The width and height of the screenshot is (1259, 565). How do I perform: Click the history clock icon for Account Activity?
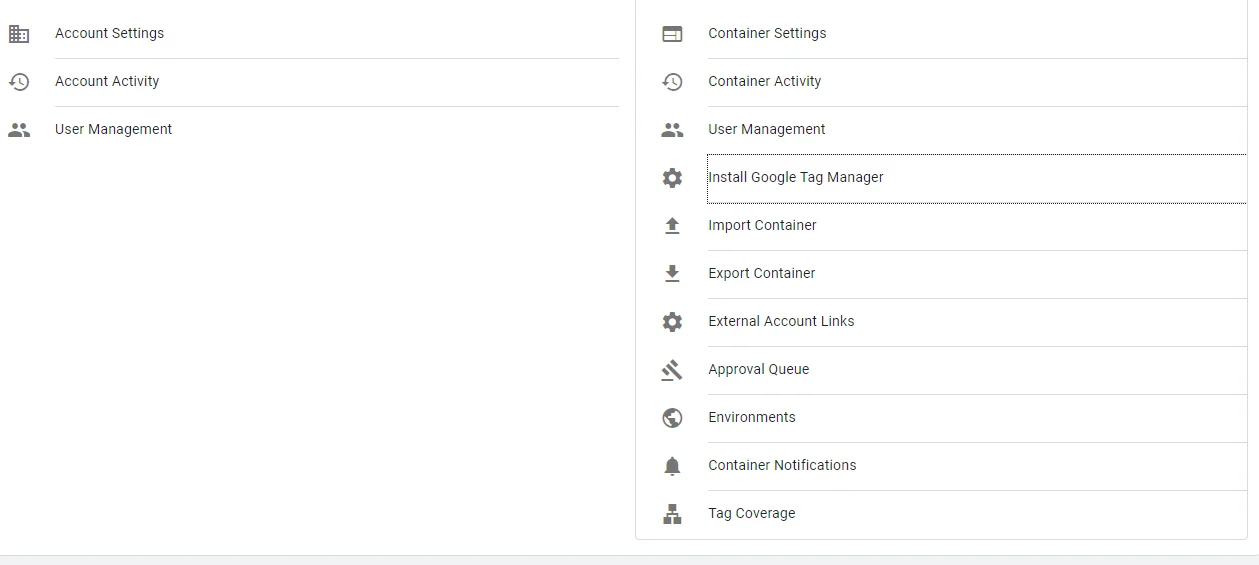coord(19,82)
